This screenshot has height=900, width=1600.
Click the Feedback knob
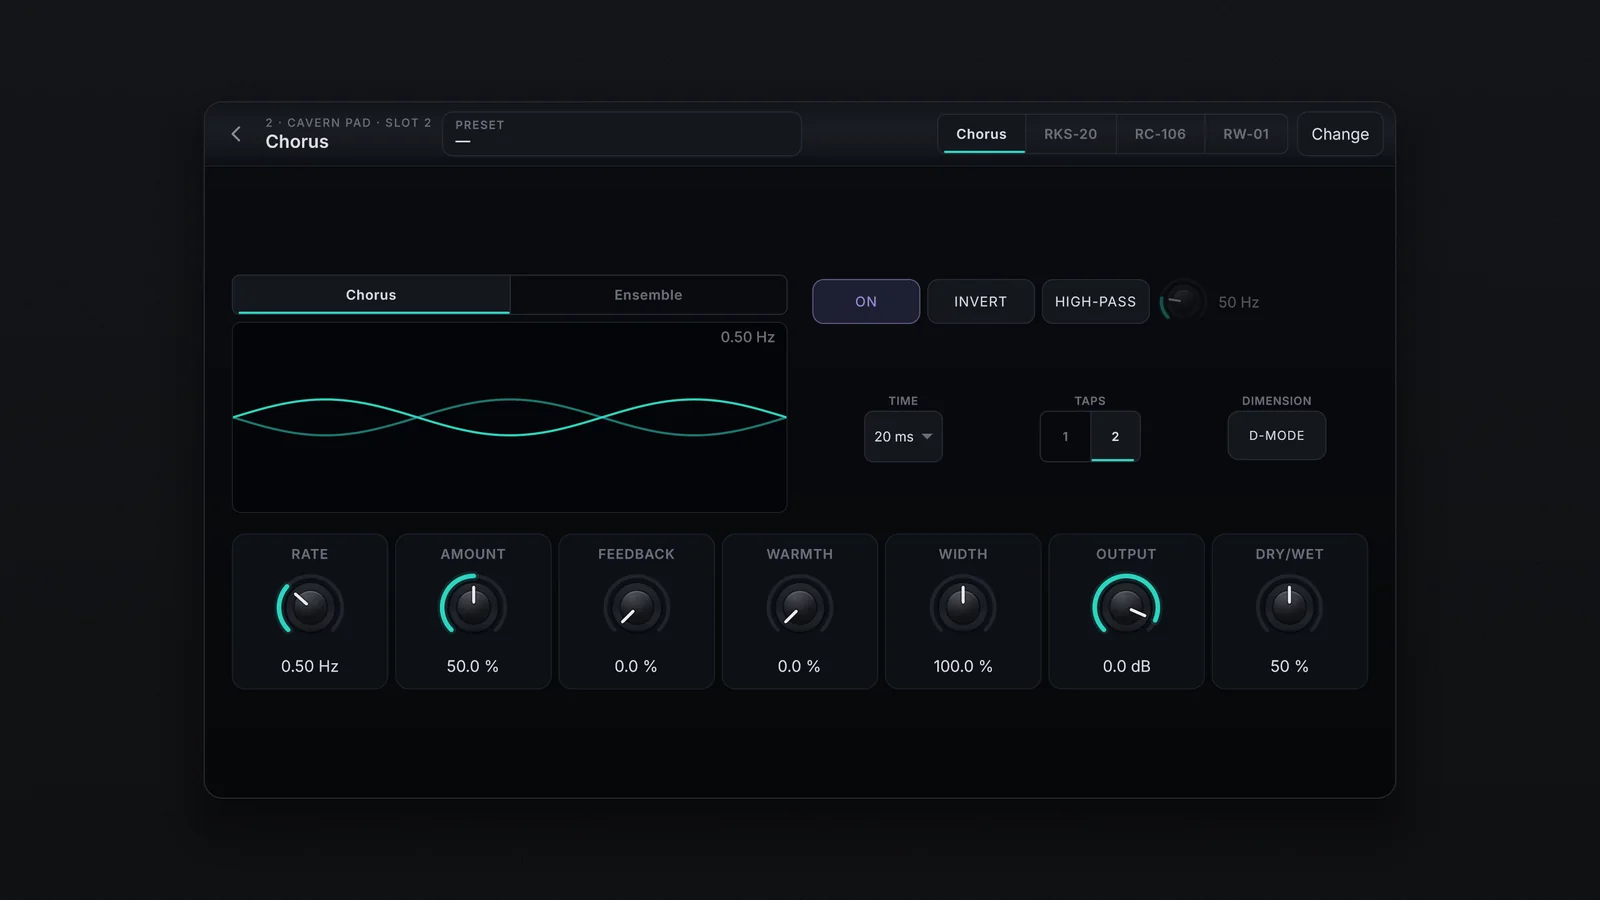(636, 607)
